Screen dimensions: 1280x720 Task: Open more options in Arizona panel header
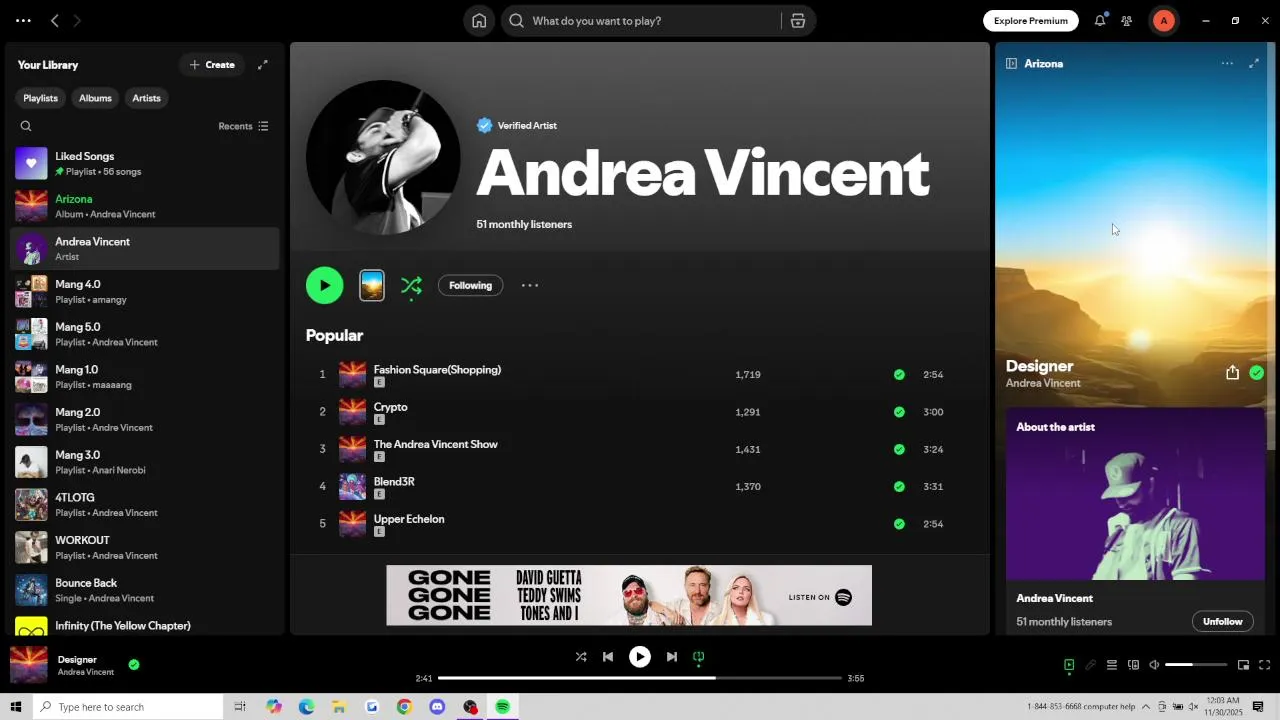click(1227, 63)
